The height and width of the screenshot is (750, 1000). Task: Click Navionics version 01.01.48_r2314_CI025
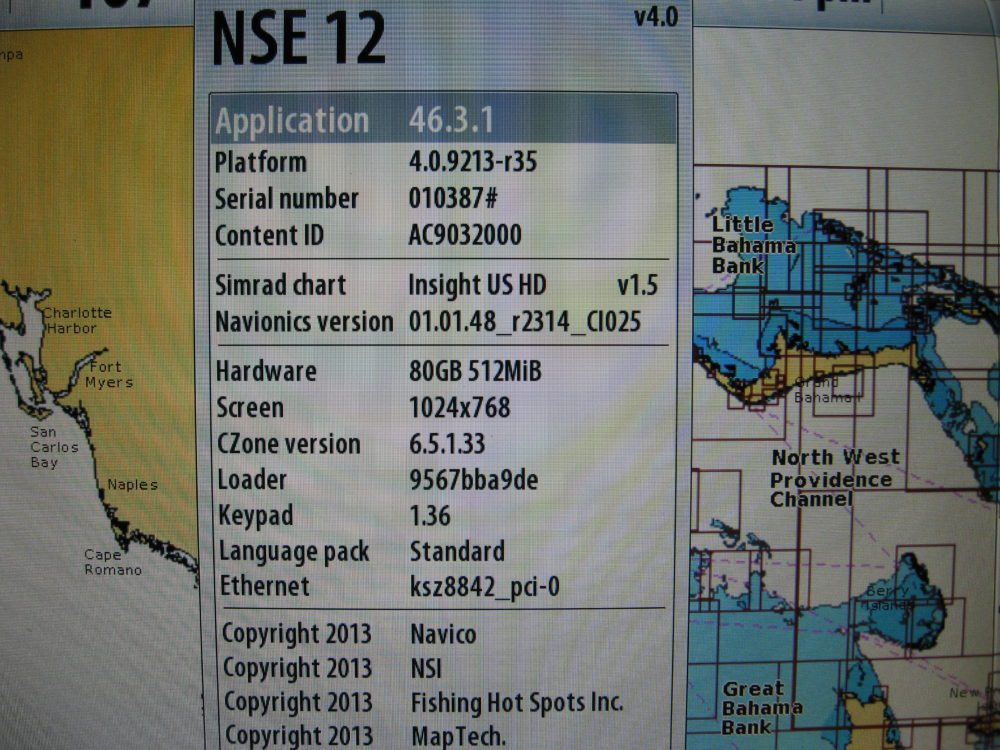click(x=524, y=322)
